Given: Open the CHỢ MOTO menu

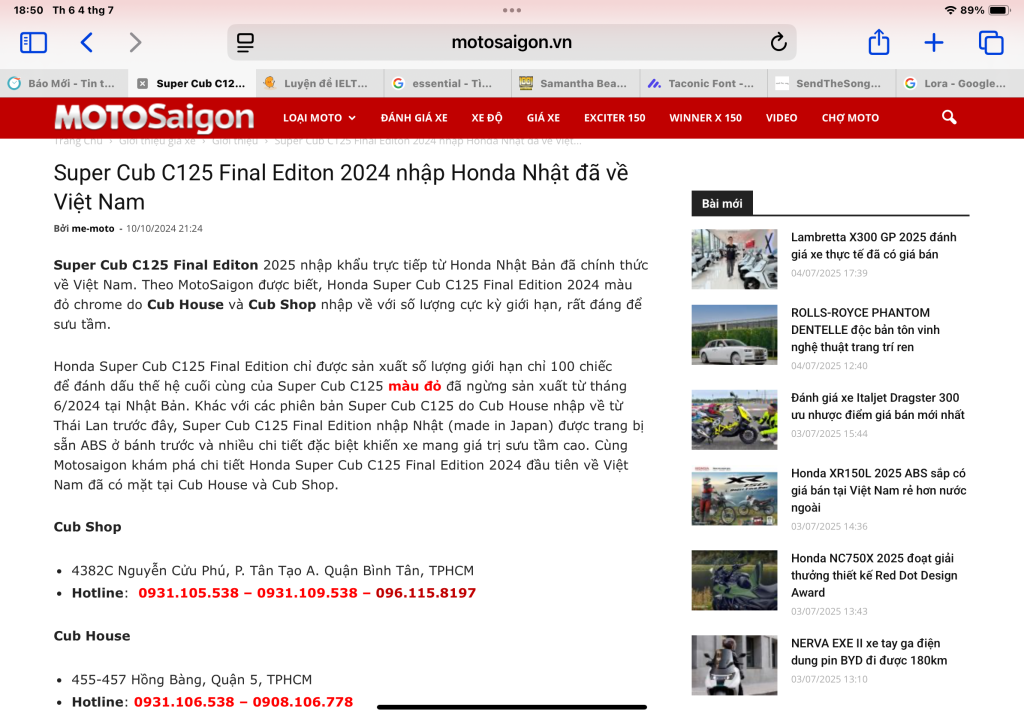Looking at the screenshot, I should click(x=850, y=118).
